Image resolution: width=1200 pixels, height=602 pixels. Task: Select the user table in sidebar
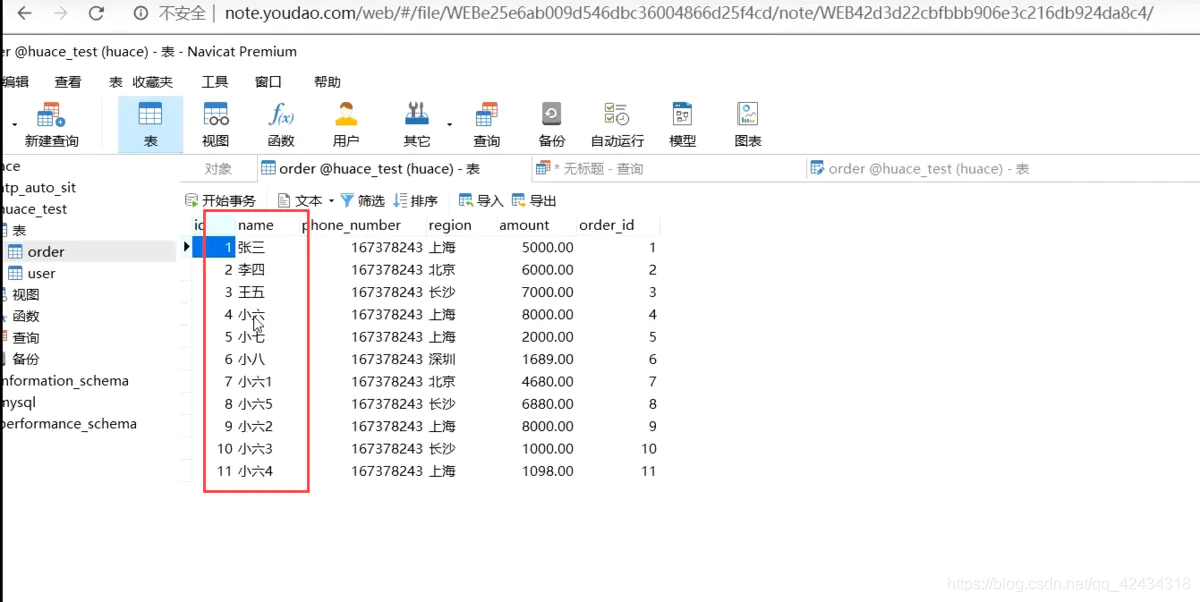(41, 273)
